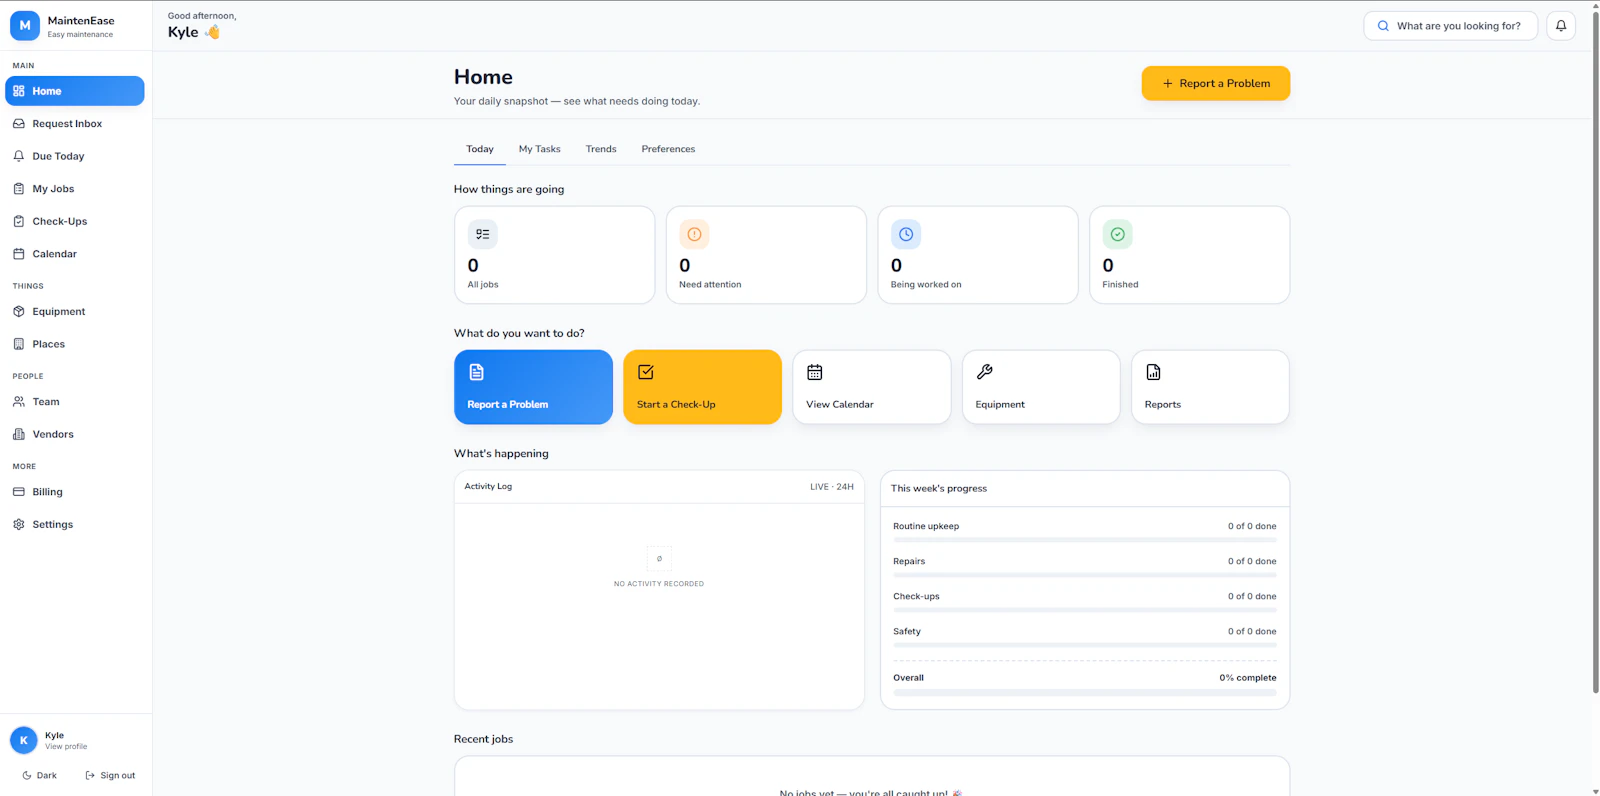
Task: Click the 'Being worked on' card label
Action: (x=926, y=285)
